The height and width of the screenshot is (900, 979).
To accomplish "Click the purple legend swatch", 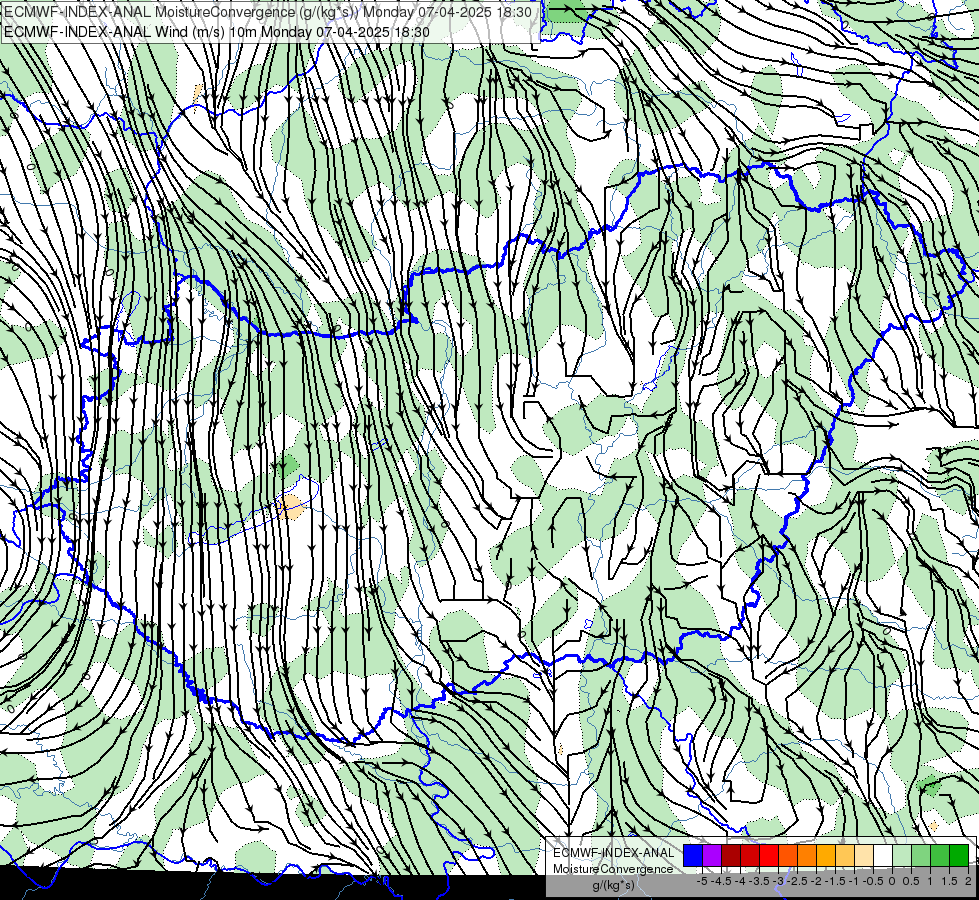I will (x=712, y=856).
